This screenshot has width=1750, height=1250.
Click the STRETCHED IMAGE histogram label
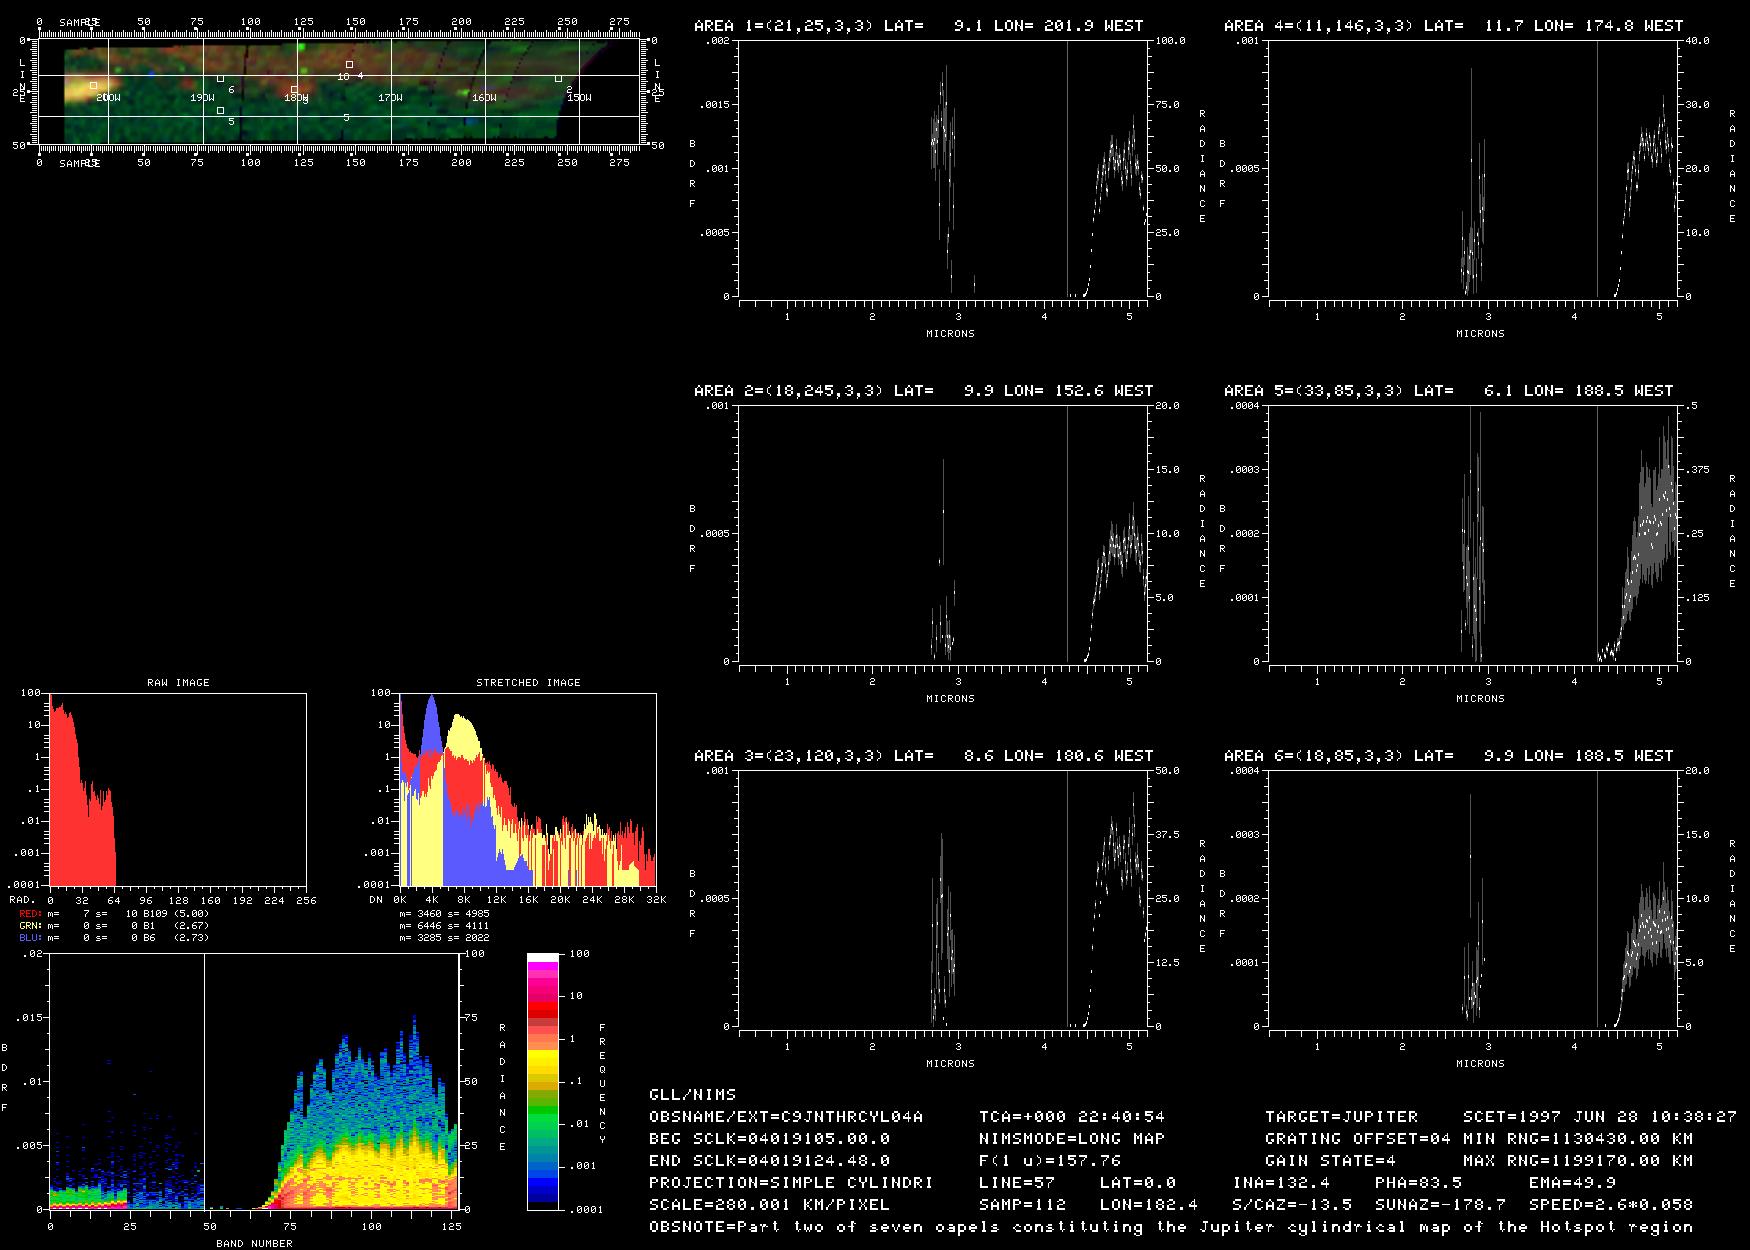coord(528,683)
